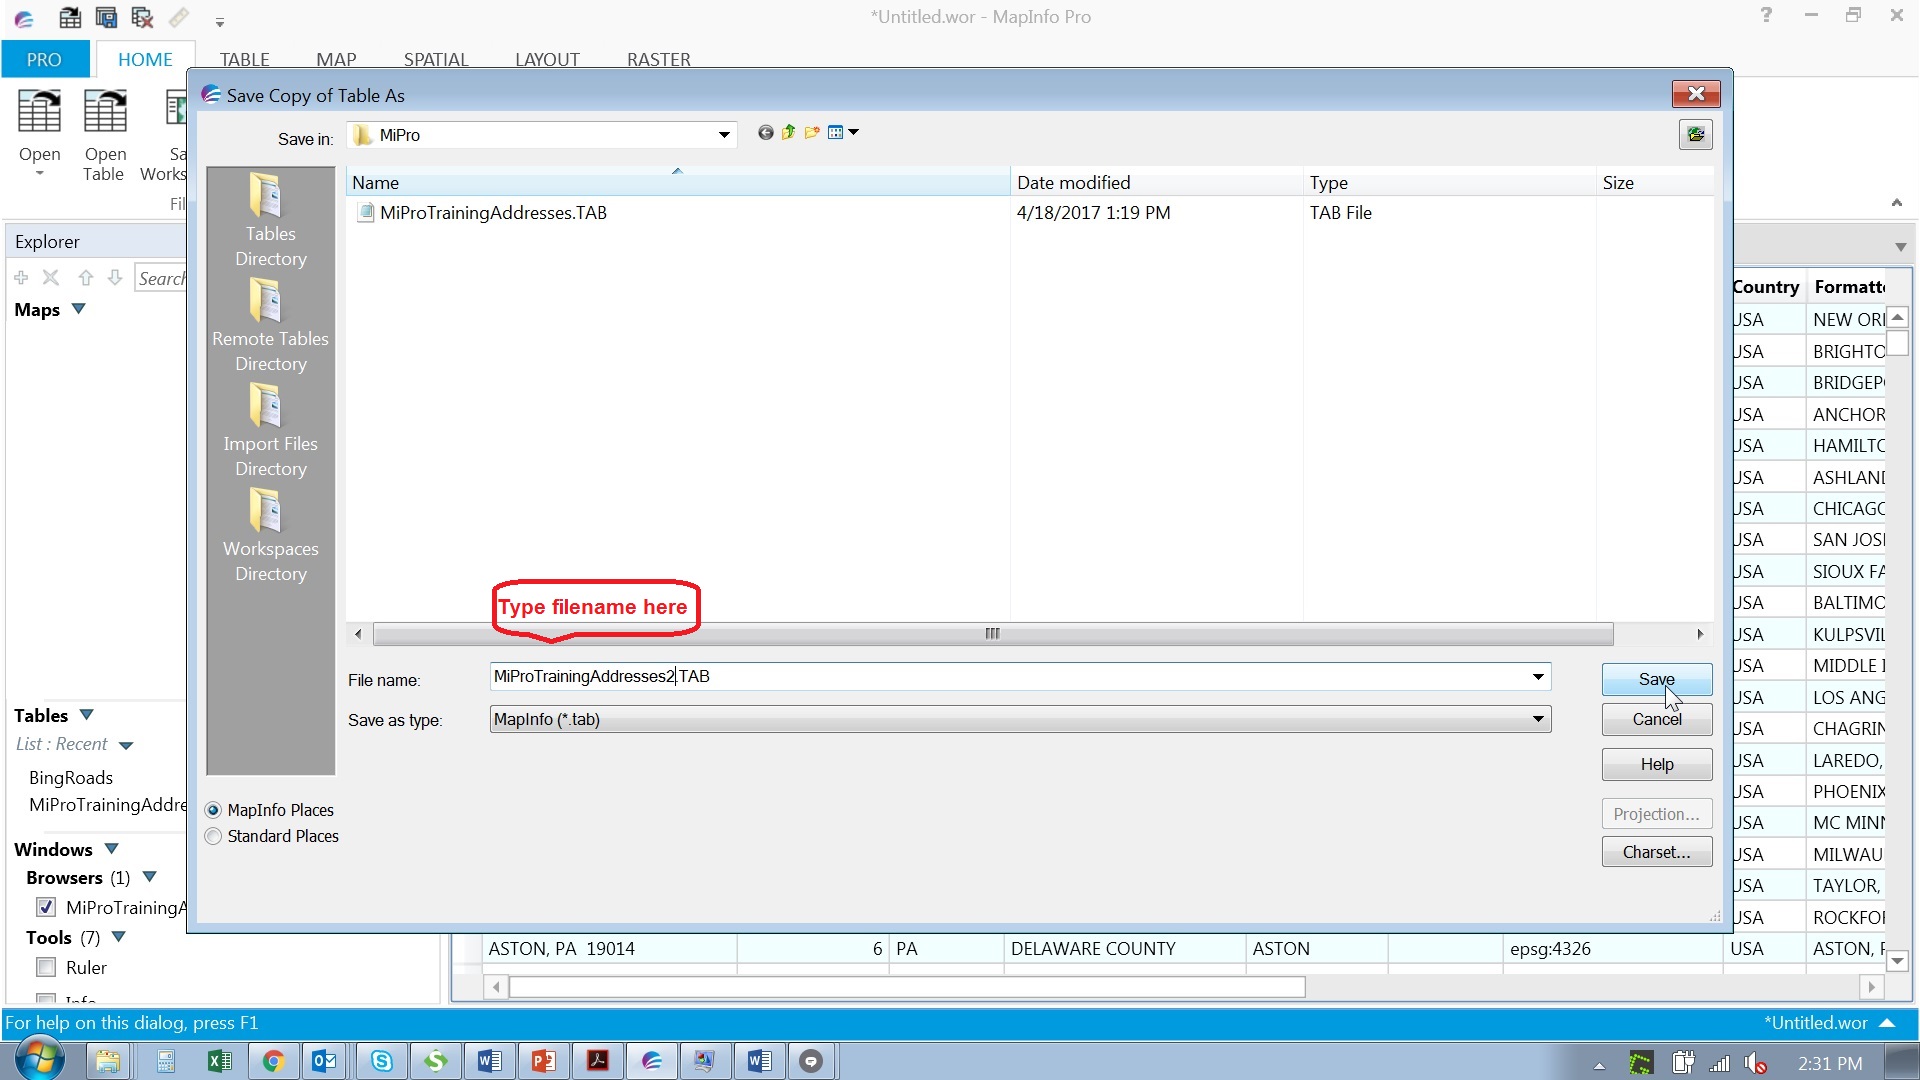Toggle the Ruler checkbox in Tools
The width and height of the screenshot is (1920, 1080).
(x=45, y=967)
